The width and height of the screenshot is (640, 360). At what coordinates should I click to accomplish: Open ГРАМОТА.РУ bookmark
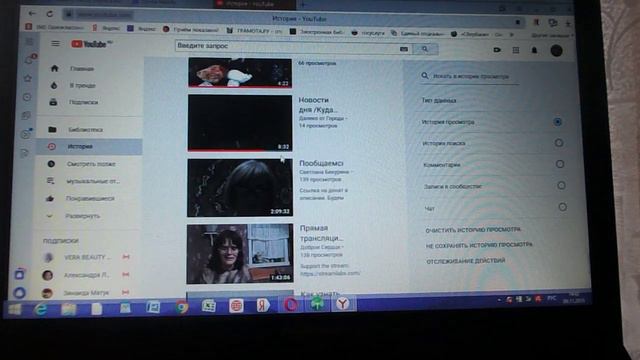tap(254, 31)
